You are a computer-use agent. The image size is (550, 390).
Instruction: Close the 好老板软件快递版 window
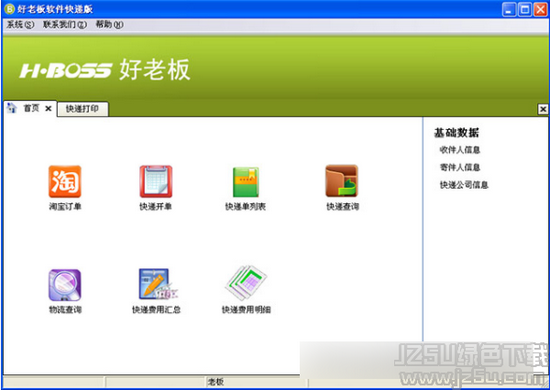tap(541, 9)
